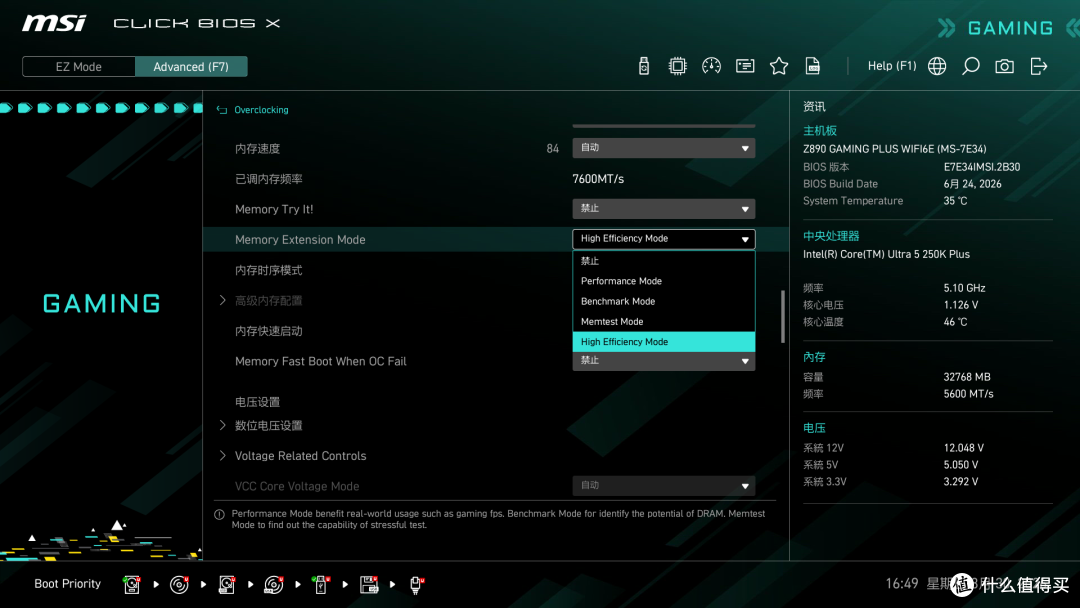Open the Memory Try It! dropdown
Viewport: 1080px width, 608px height.
tap(663, 209)
